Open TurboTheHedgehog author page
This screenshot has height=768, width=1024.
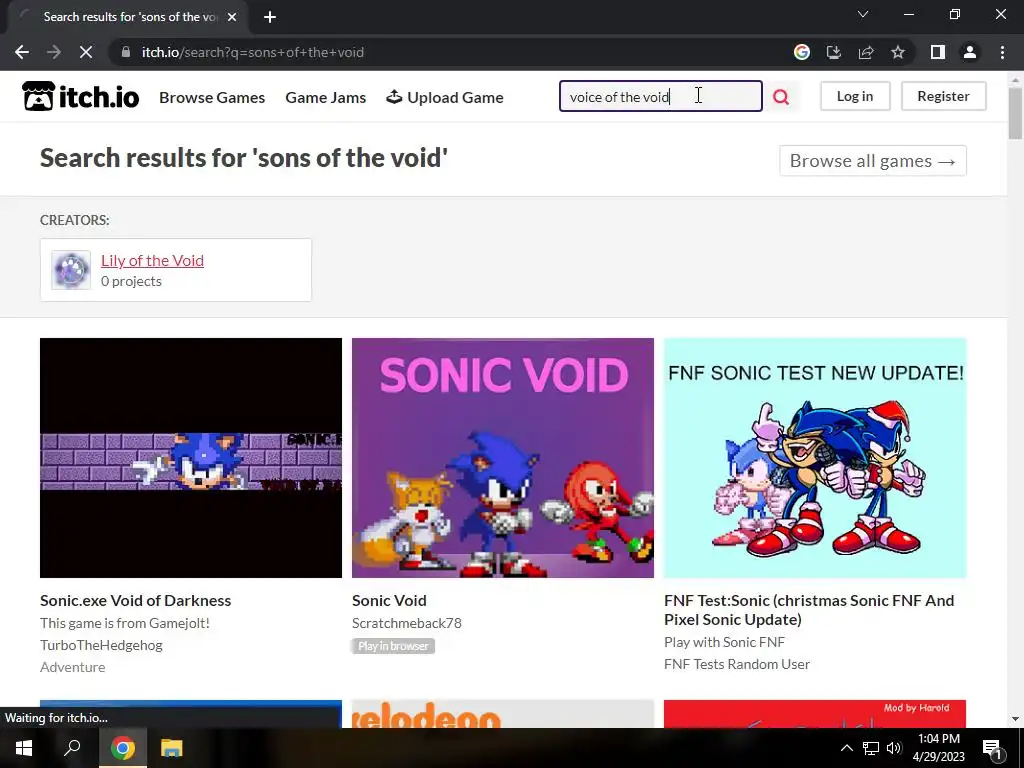tap(101, 645)
